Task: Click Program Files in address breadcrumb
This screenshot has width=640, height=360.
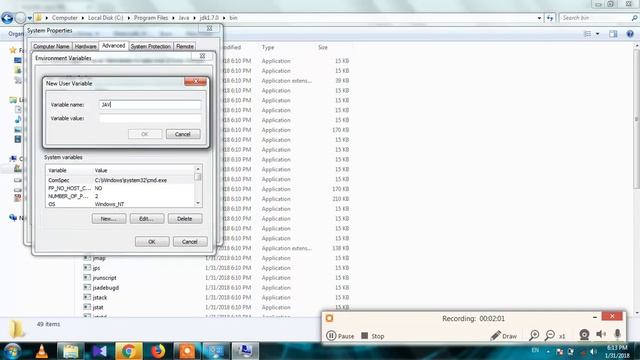Action: [x=151, y=18]
